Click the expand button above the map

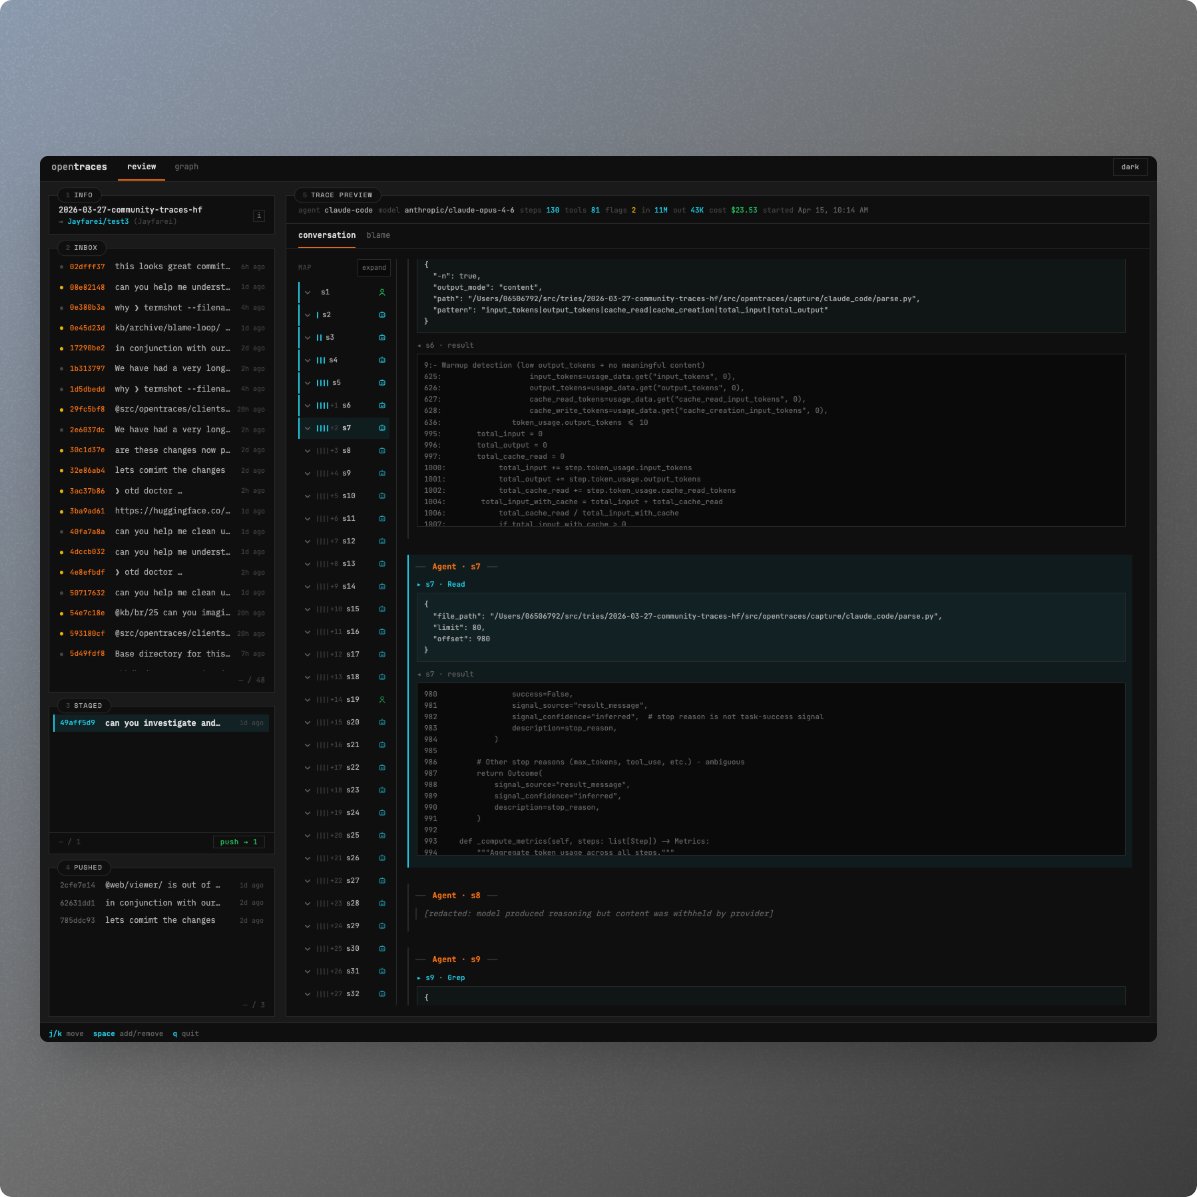[374, 268]
